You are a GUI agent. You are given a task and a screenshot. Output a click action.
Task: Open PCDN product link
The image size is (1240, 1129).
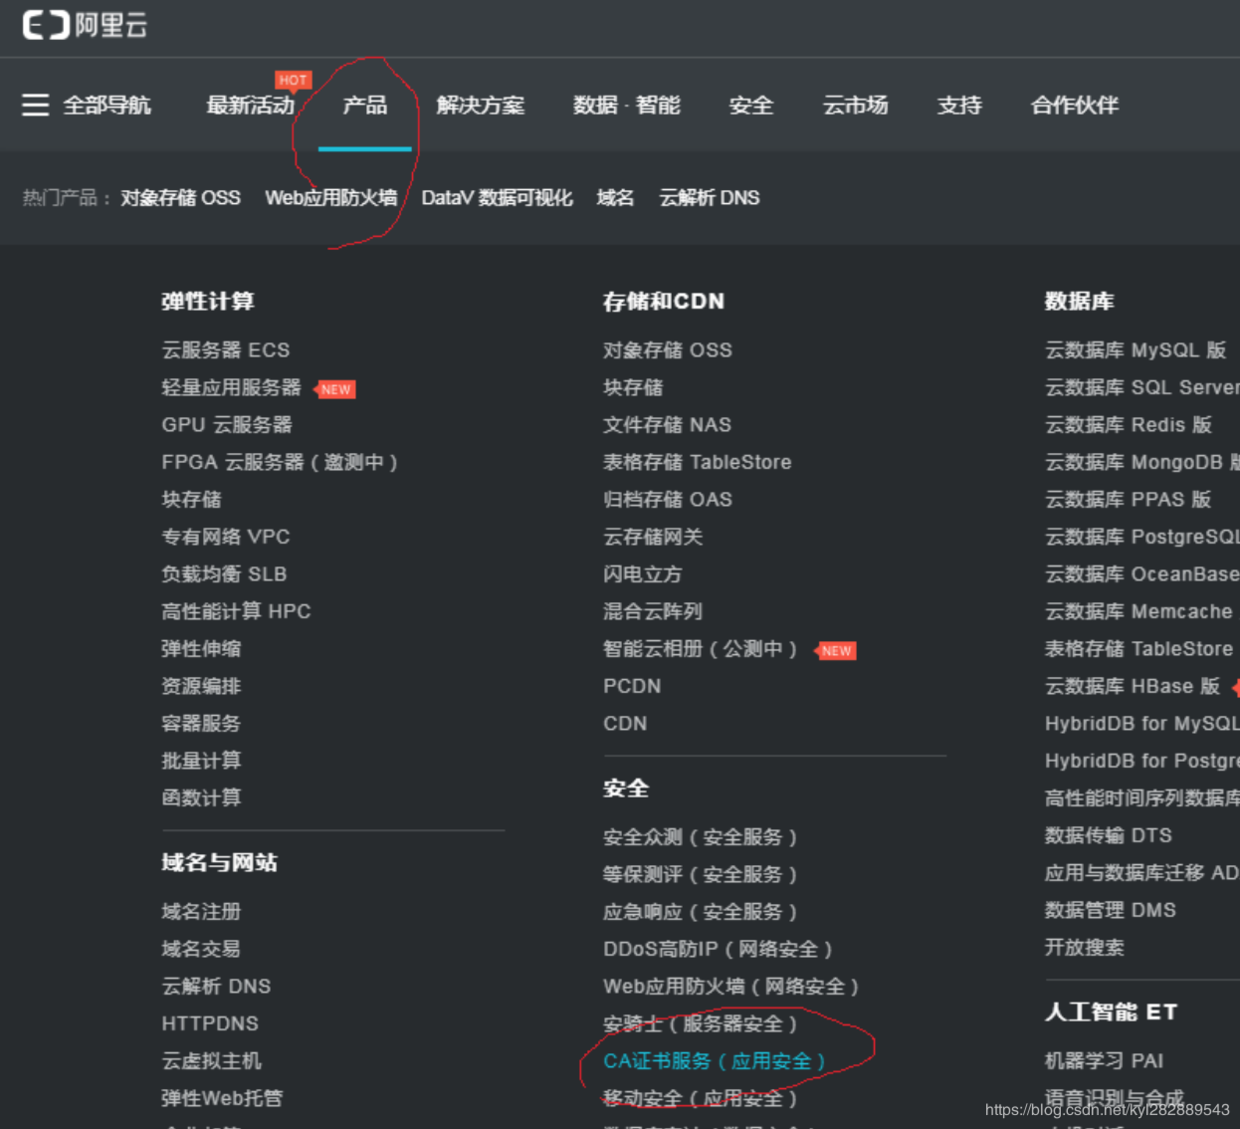tap(632, 686)
